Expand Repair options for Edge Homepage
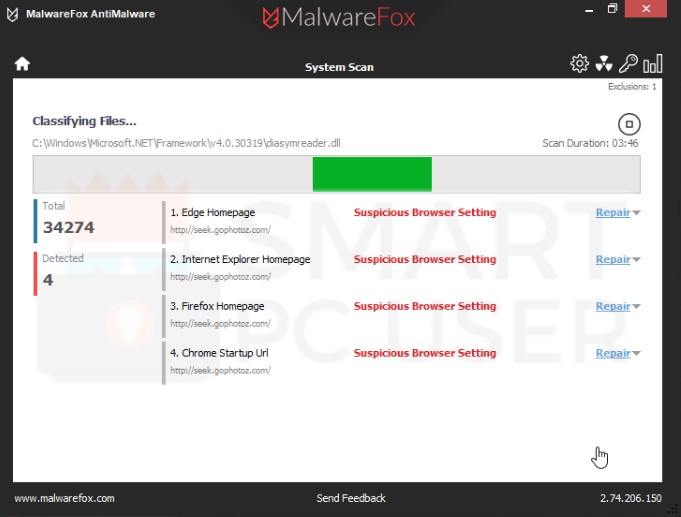 pos(637,213)
